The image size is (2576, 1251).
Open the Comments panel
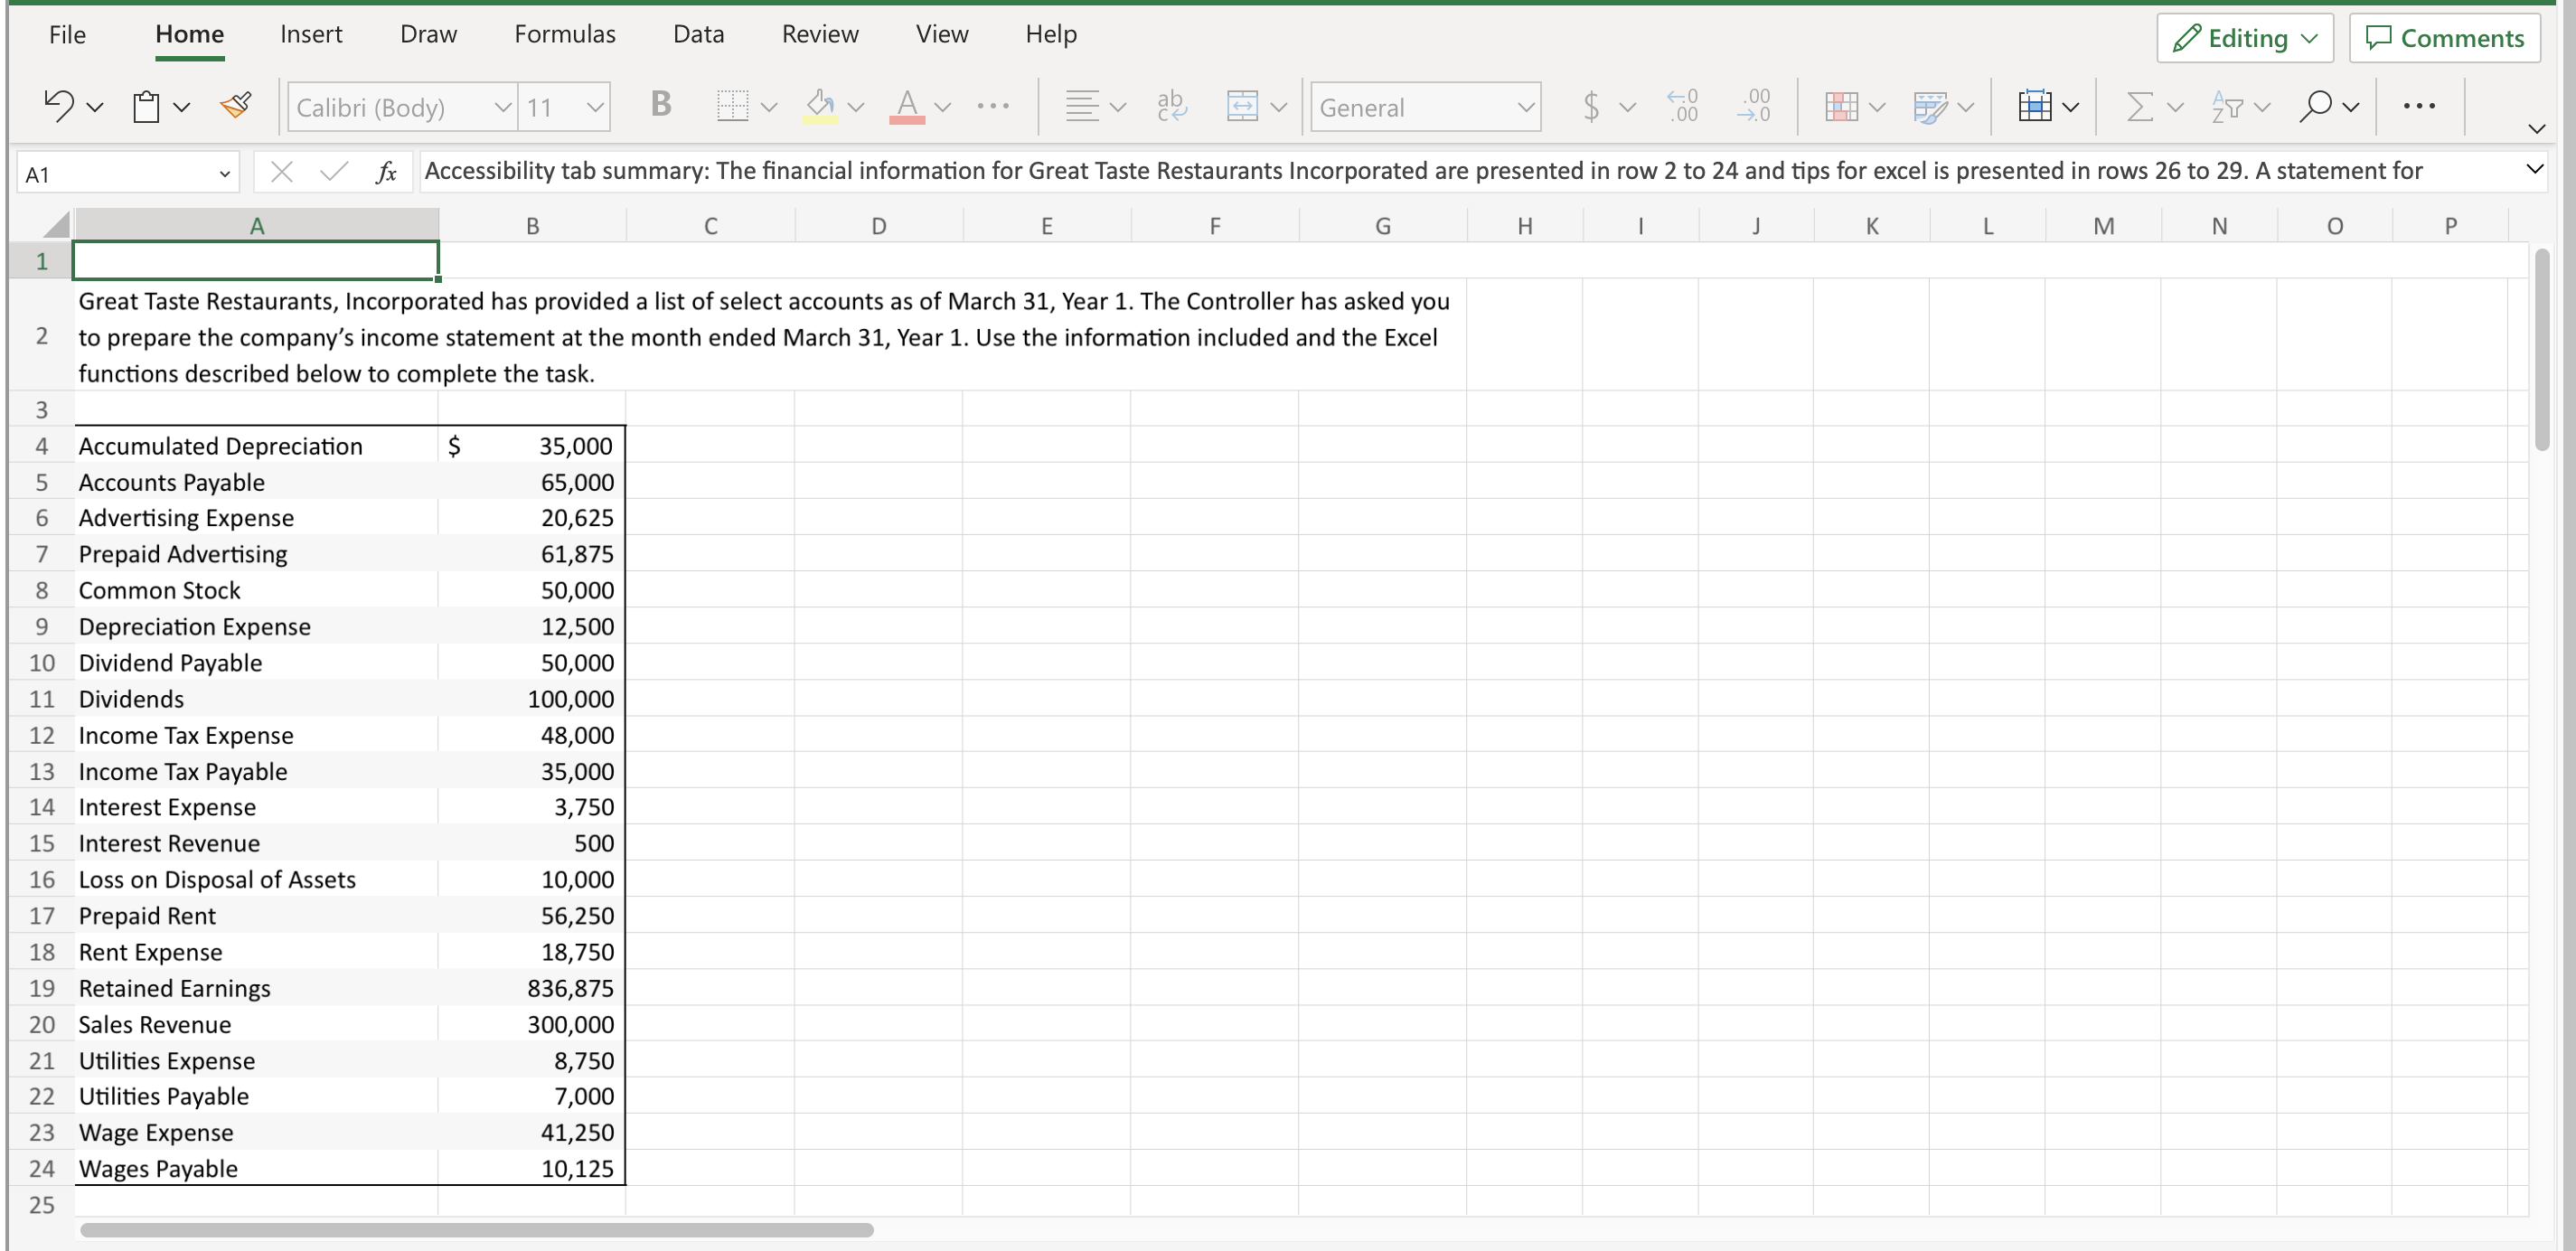click(2445, 38)
